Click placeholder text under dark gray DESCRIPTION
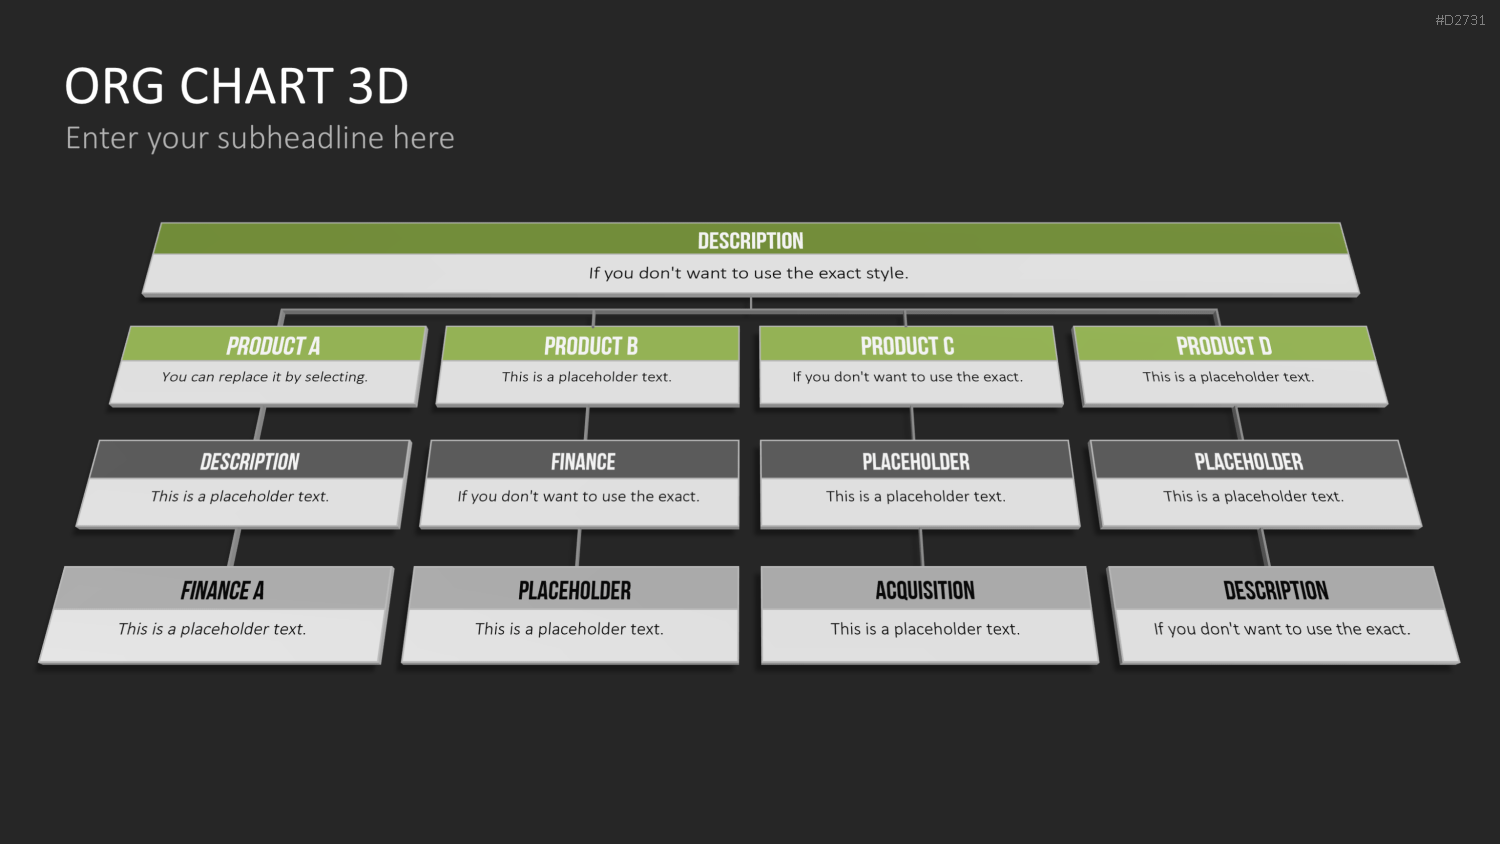This screenshot has height=844, width=1500. (240, 496)
